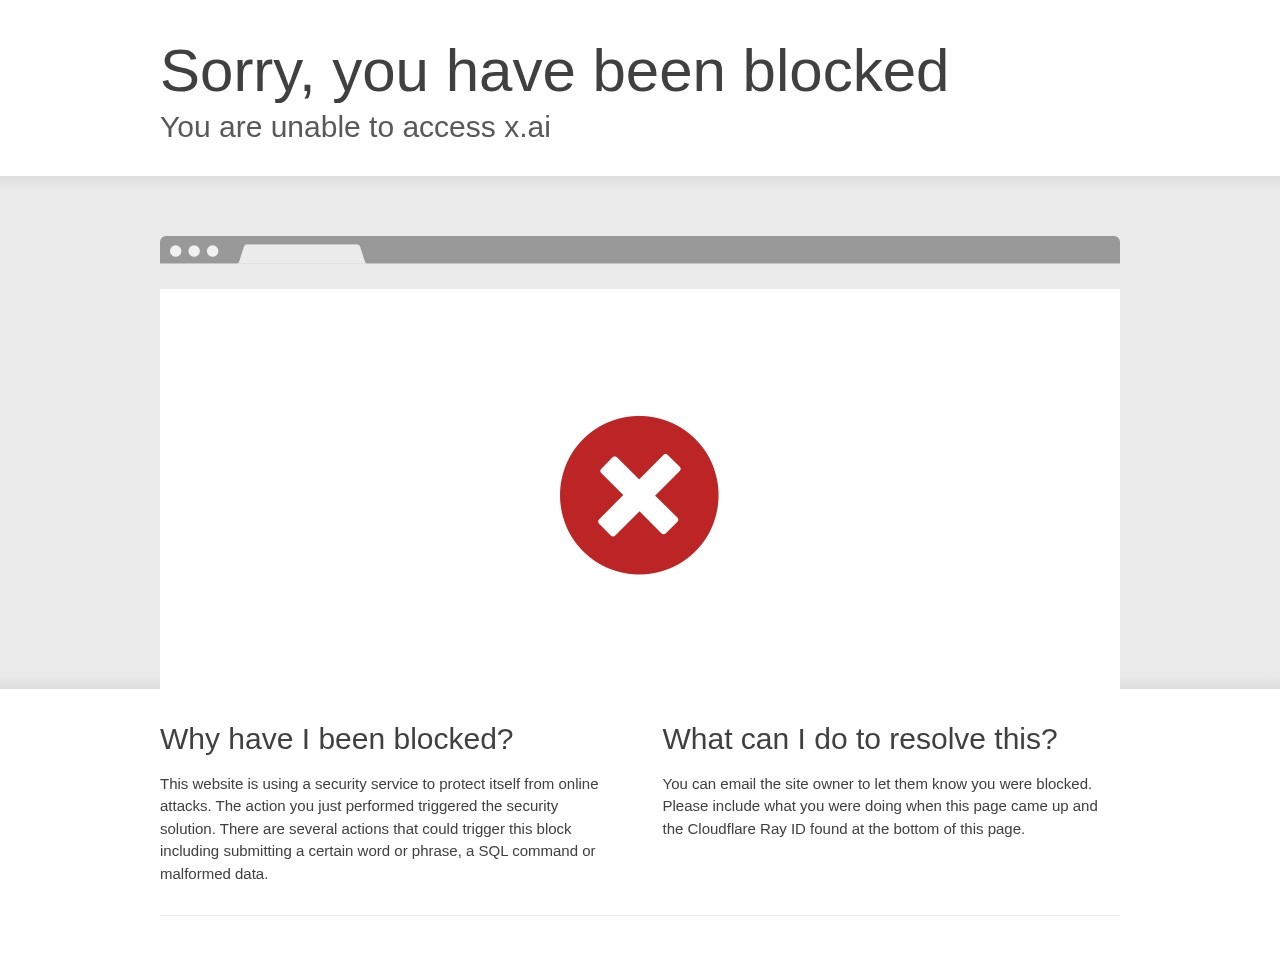Click the word "malformed data" in the explanation
This screenshot has width=1280, height=960.
pyautogui.click(x=214, y=874)
